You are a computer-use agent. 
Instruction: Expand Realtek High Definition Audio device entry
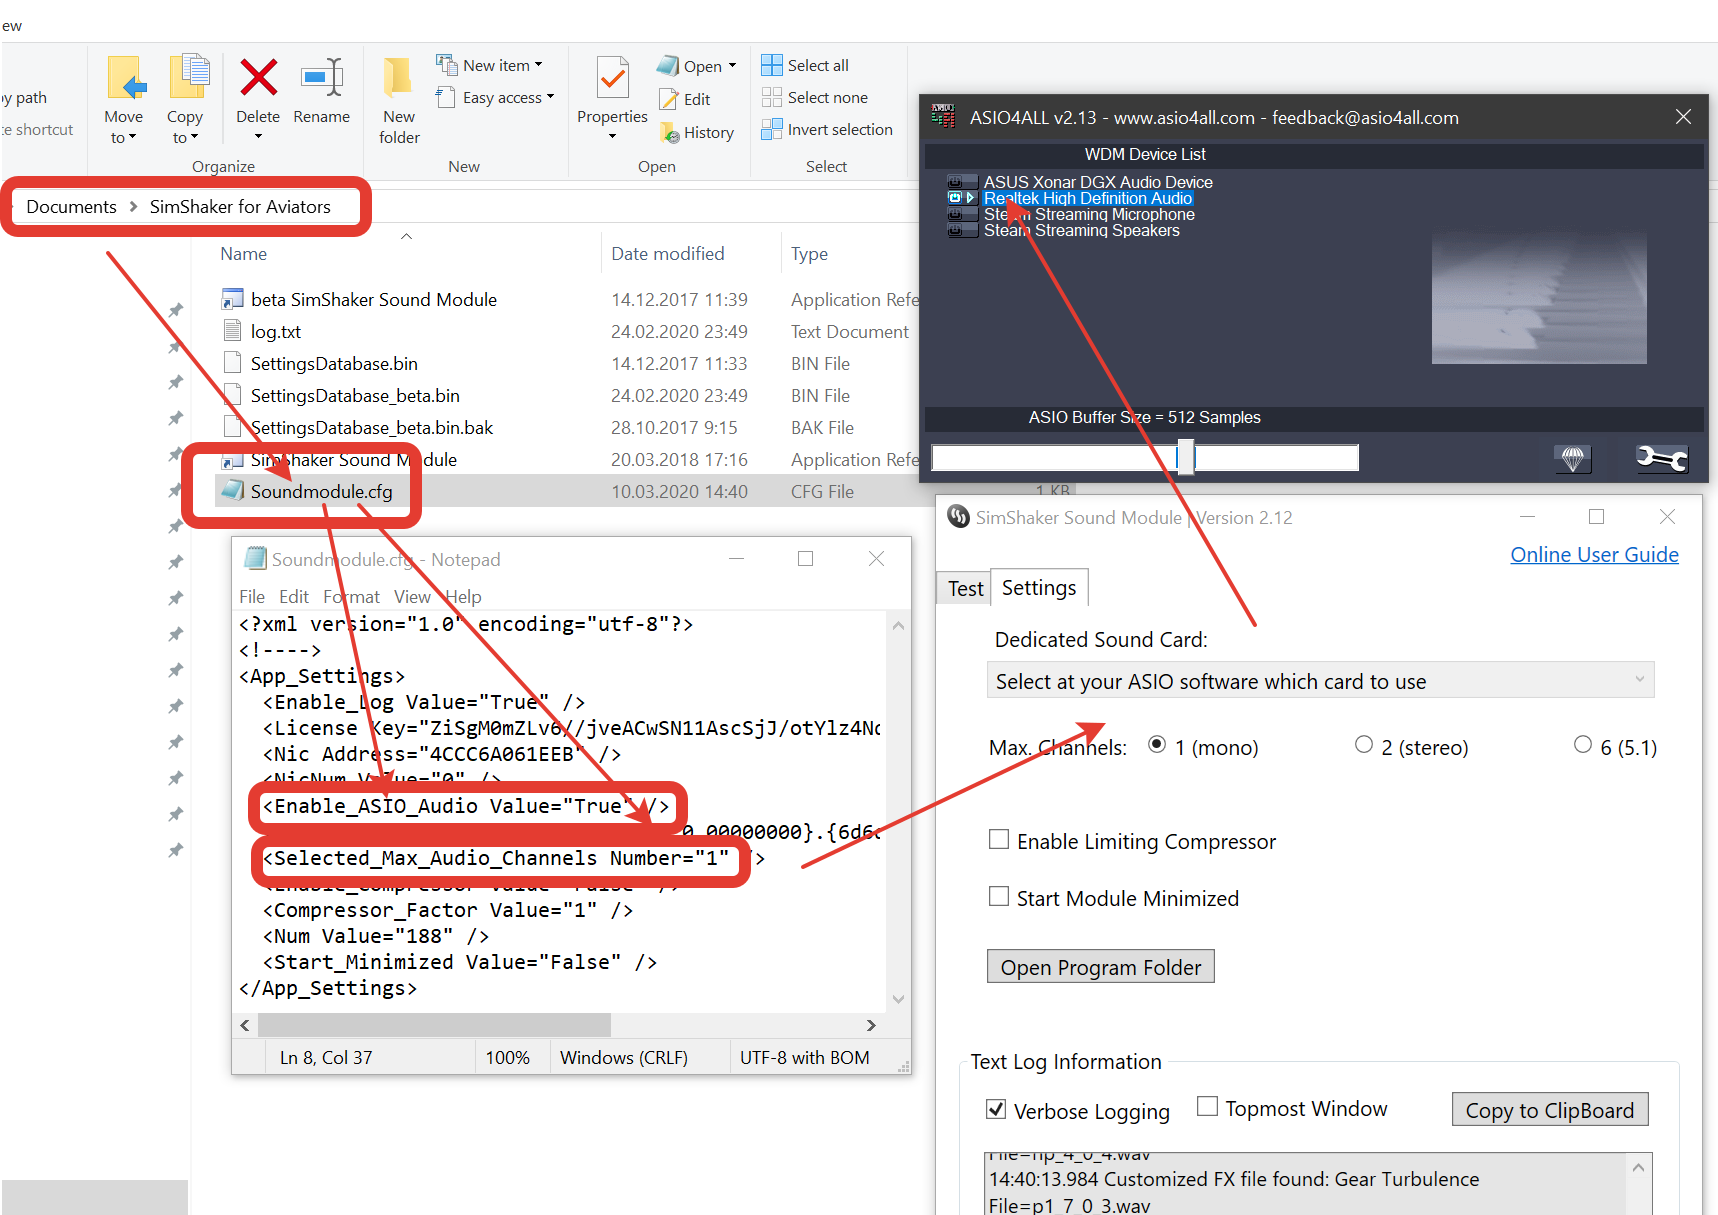coord(970,198)
